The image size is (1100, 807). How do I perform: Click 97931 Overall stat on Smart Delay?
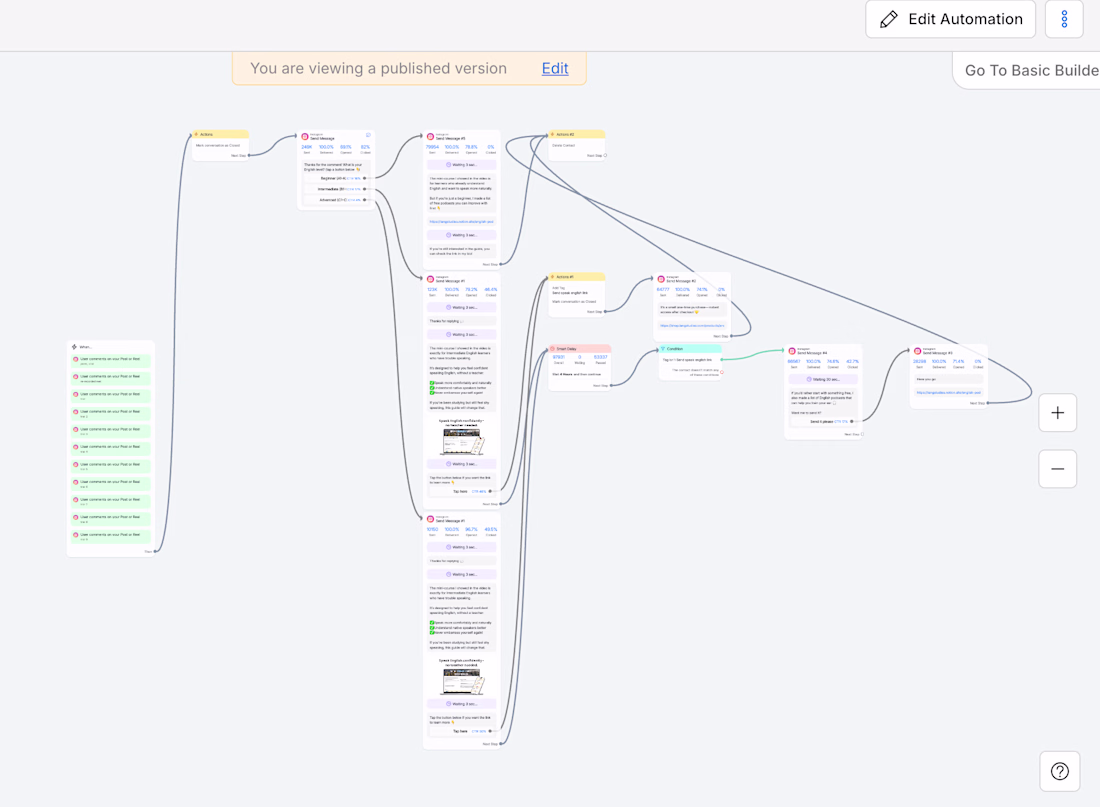pos(558,359)
